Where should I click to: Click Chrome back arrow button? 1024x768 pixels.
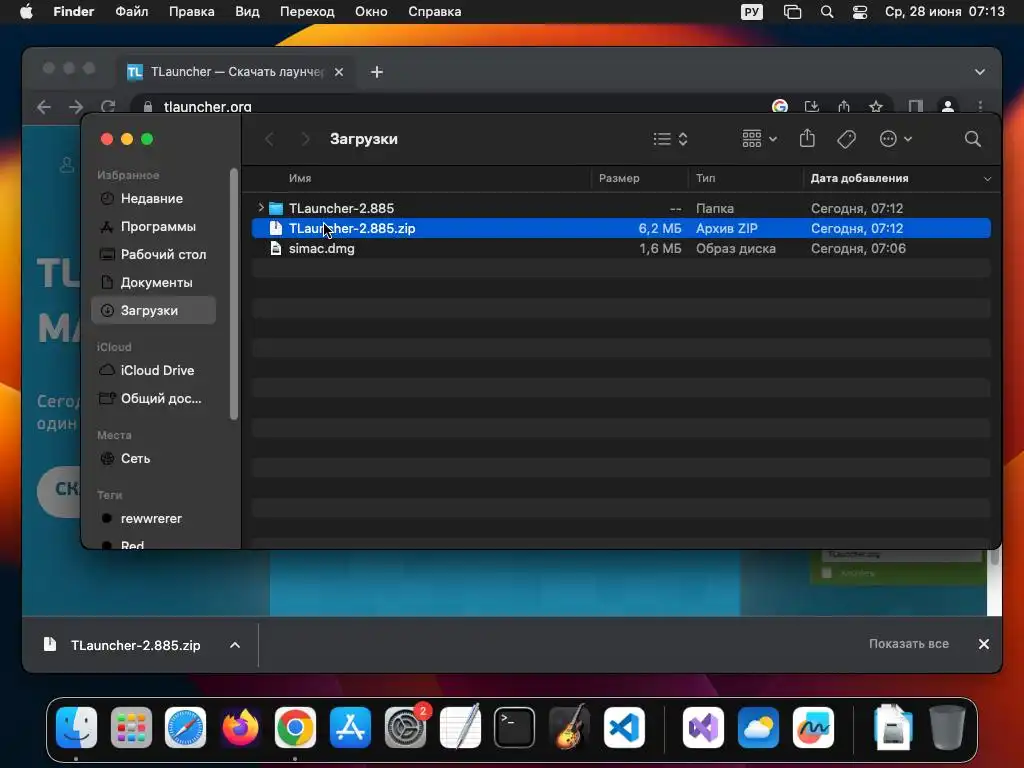point(44,106)
